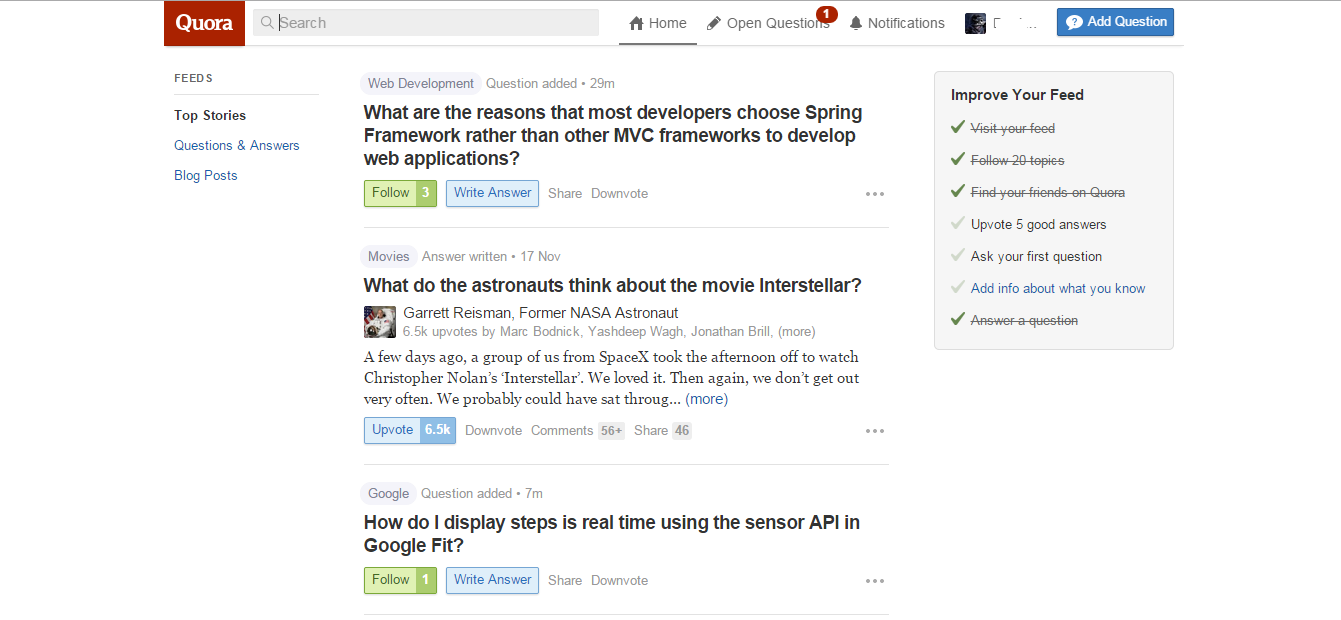1341x620 pixels.
Task: Click the Quora logo
Action: [x=204, y=23]
